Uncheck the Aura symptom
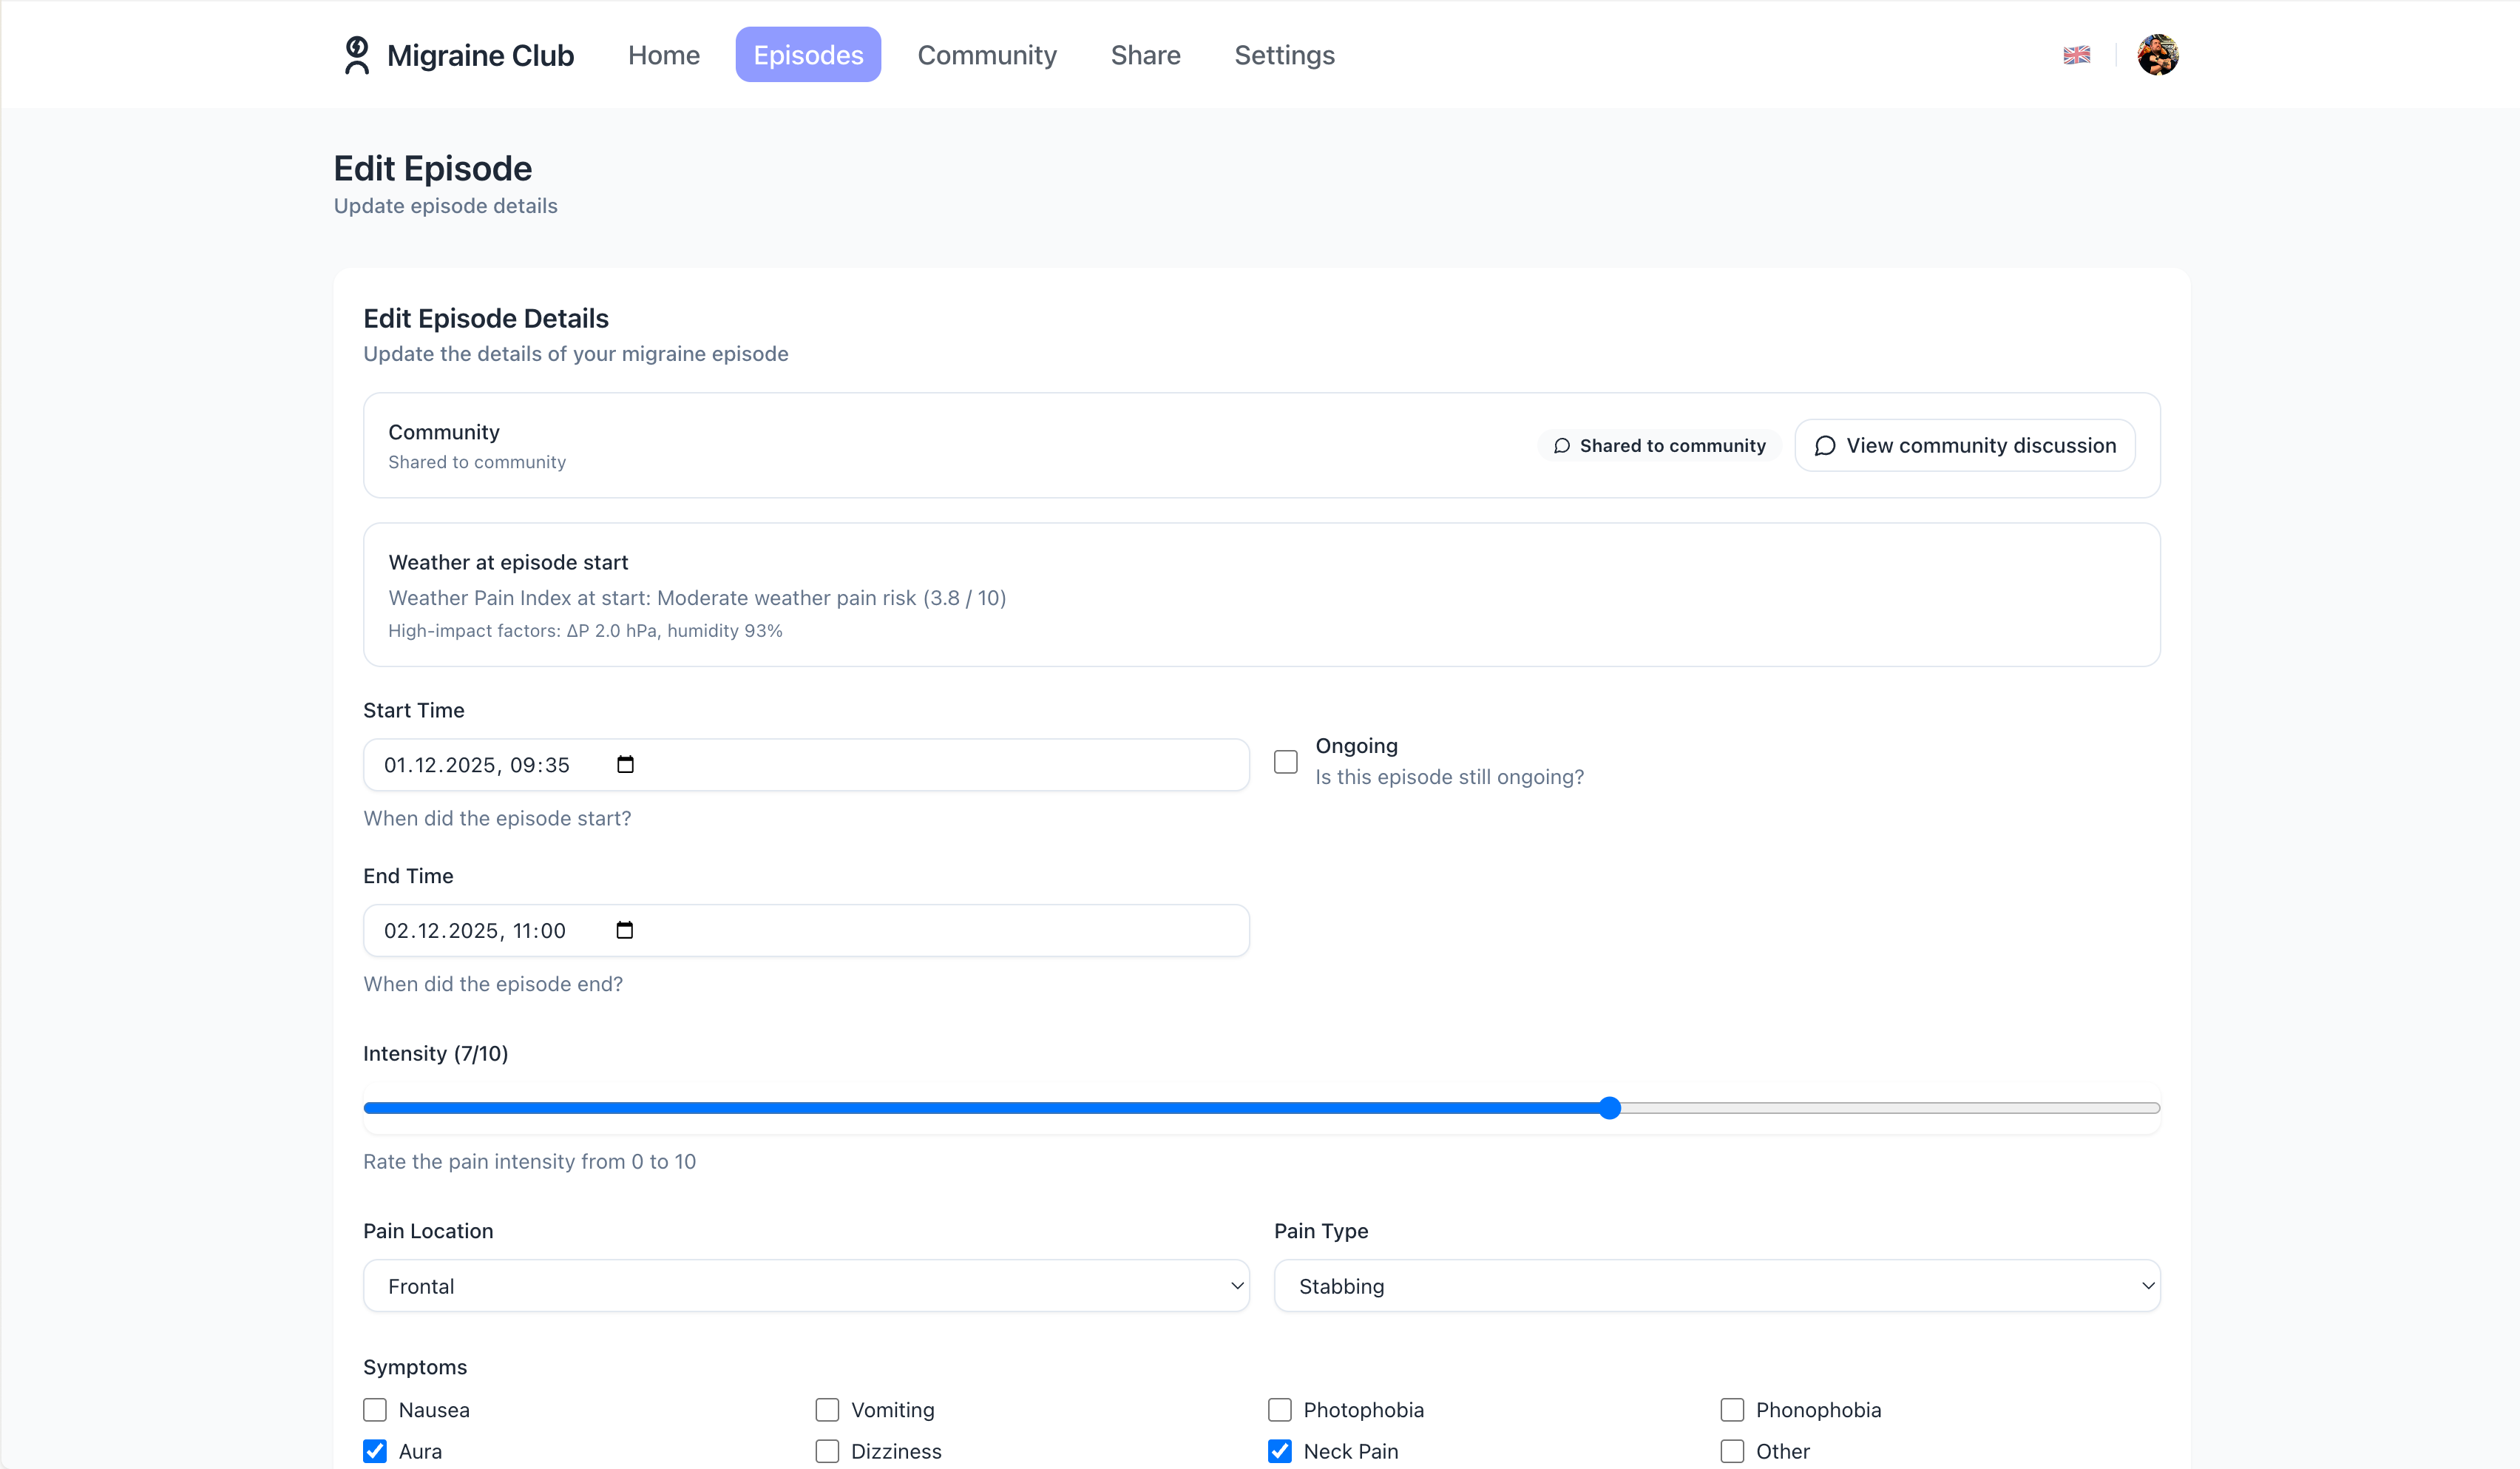Viewport: 2520px width, 1469px height. point(374,1451)
